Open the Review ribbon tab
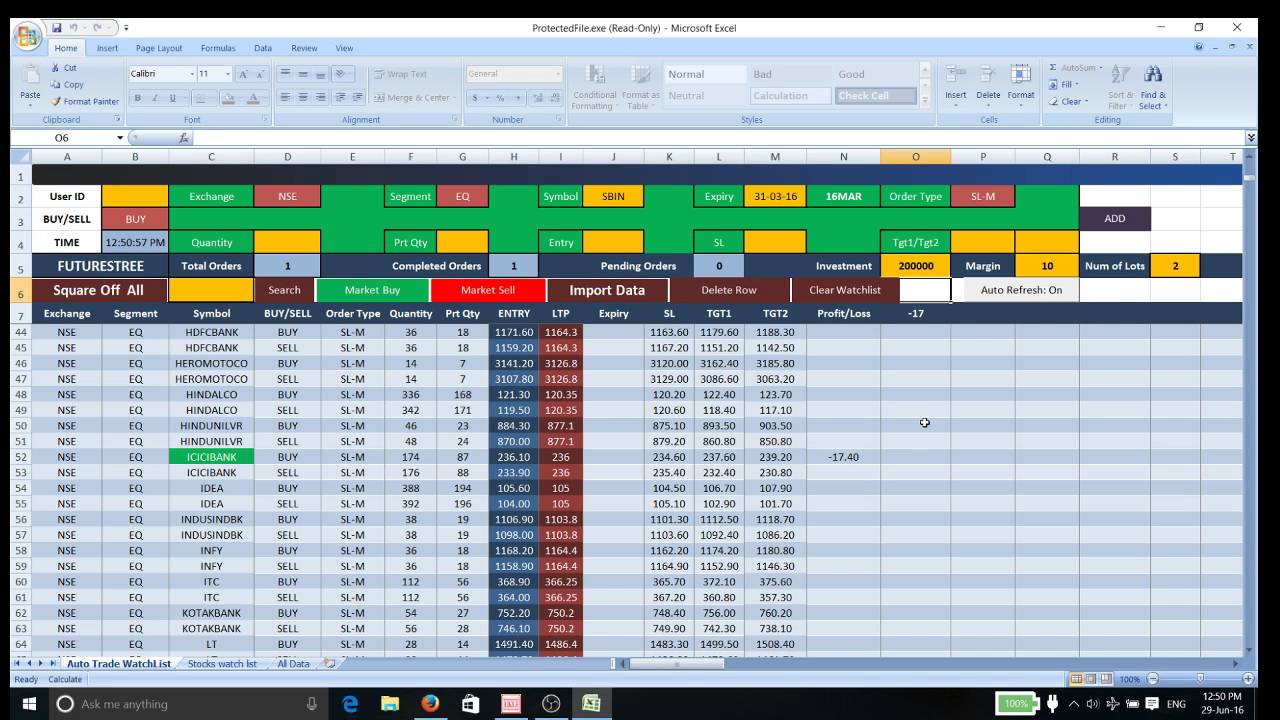Image resolution: width=1280 pixels, height=720 pixels. tap(304, 48)
